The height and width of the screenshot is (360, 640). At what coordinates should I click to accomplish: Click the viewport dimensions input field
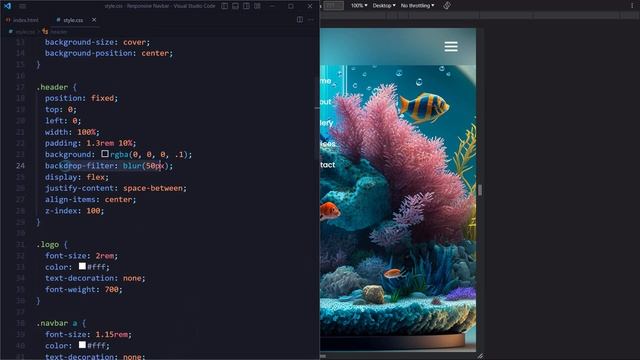click(x=334, y=6)
